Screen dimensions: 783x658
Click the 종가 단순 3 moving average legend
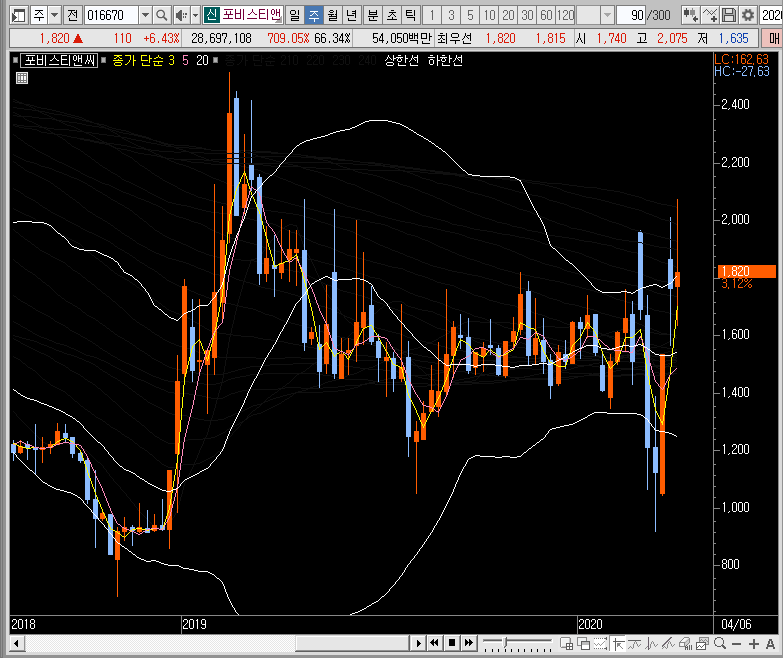[143, 60]
